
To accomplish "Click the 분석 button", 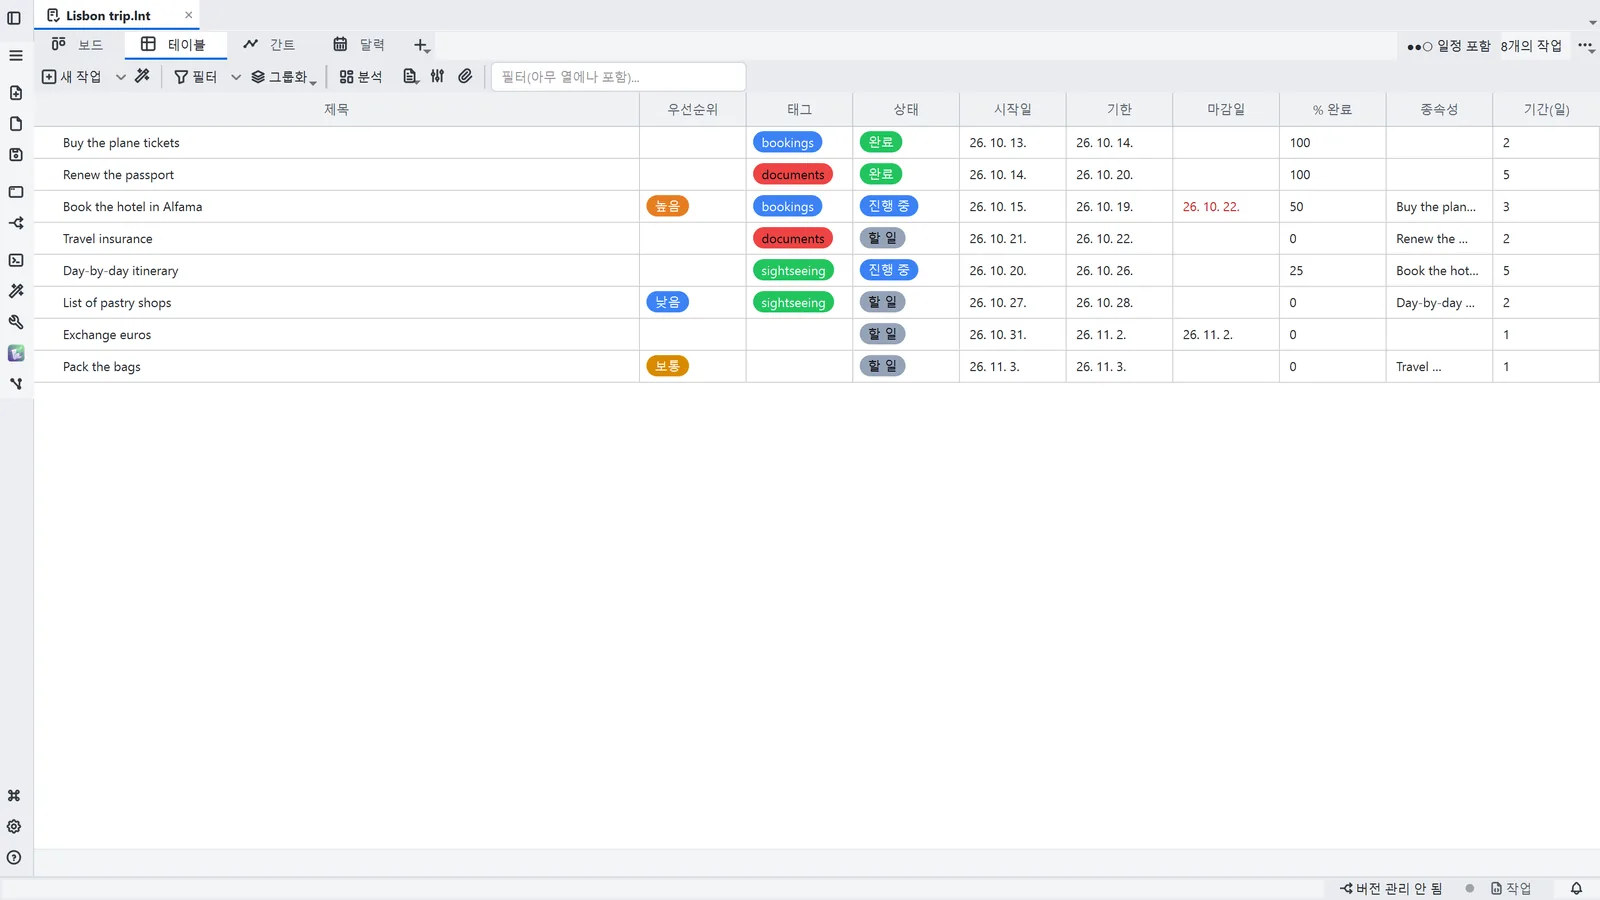I will pos(361,77).
